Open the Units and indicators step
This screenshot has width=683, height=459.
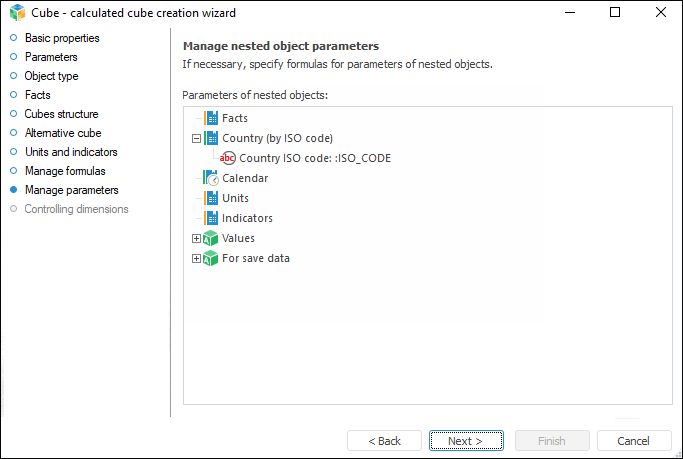coord(71,152)
